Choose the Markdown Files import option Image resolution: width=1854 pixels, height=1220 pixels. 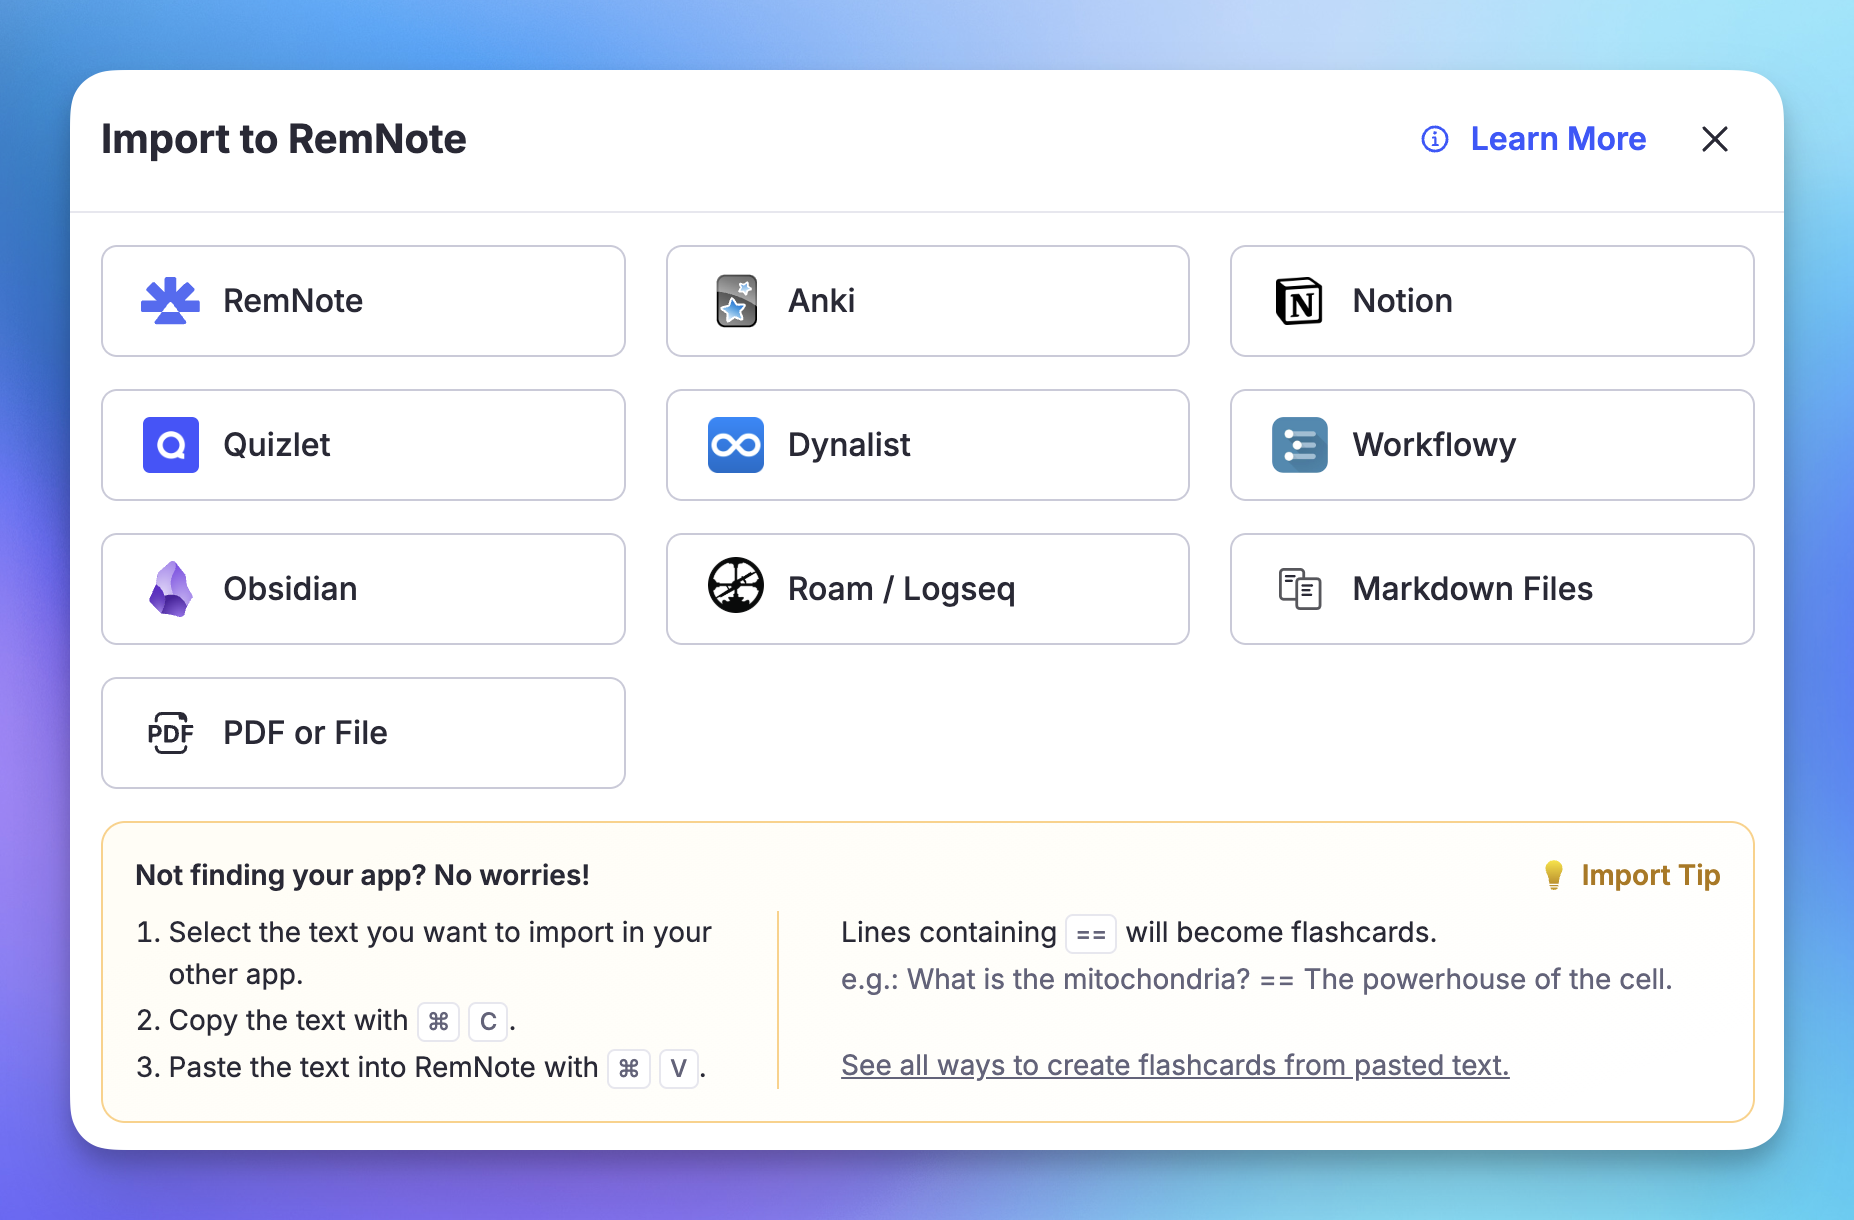coord(1491,589)
